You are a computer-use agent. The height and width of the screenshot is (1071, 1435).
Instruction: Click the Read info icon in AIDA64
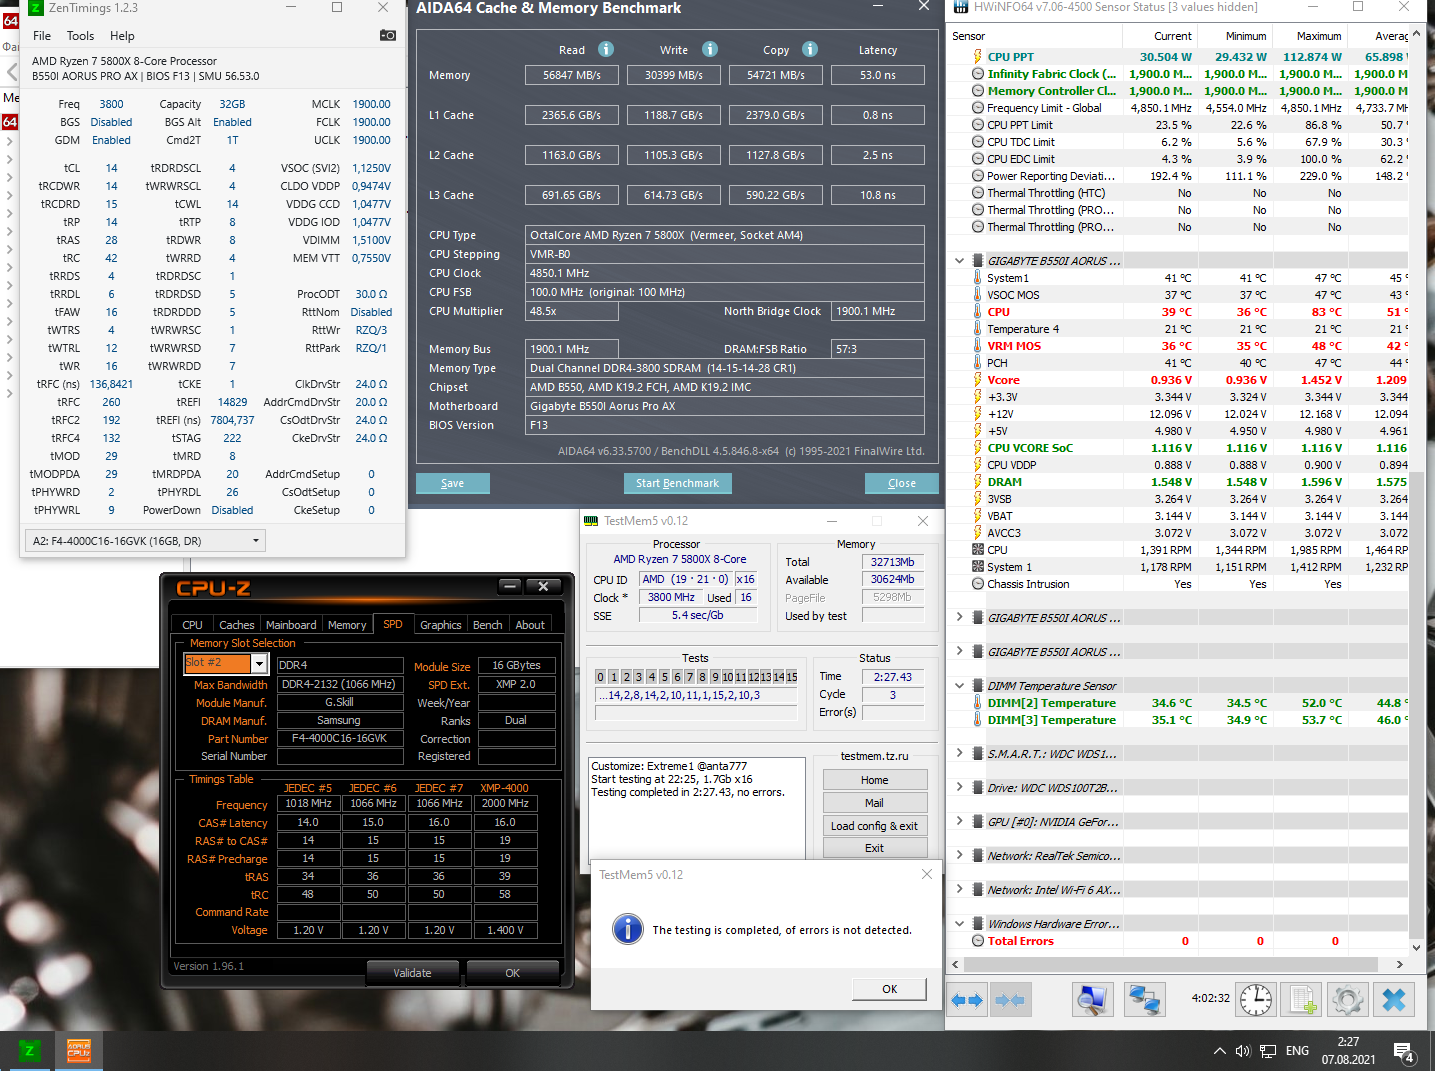coord(606,49)
